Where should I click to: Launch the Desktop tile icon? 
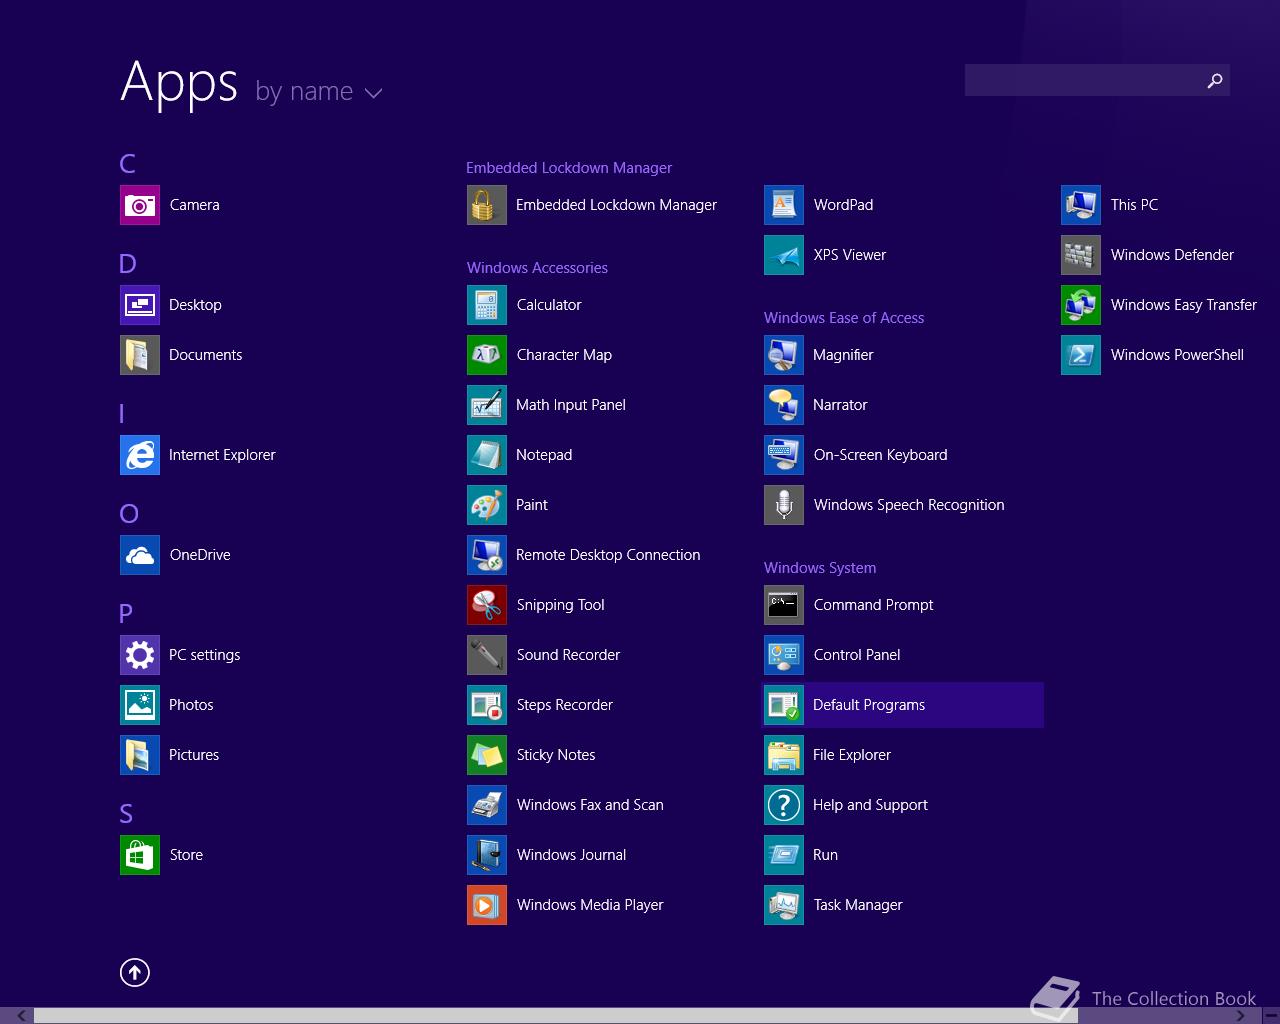(x=140, y=305)
